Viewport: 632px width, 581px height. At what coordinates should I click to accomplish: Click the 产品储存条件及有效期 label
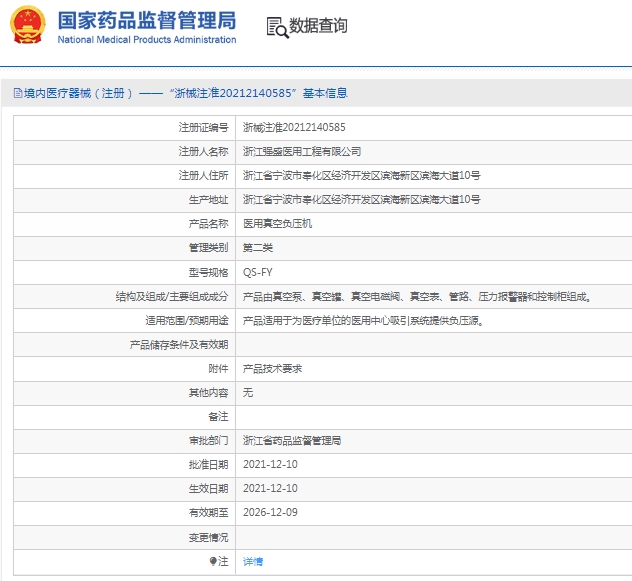click(179, 345)
